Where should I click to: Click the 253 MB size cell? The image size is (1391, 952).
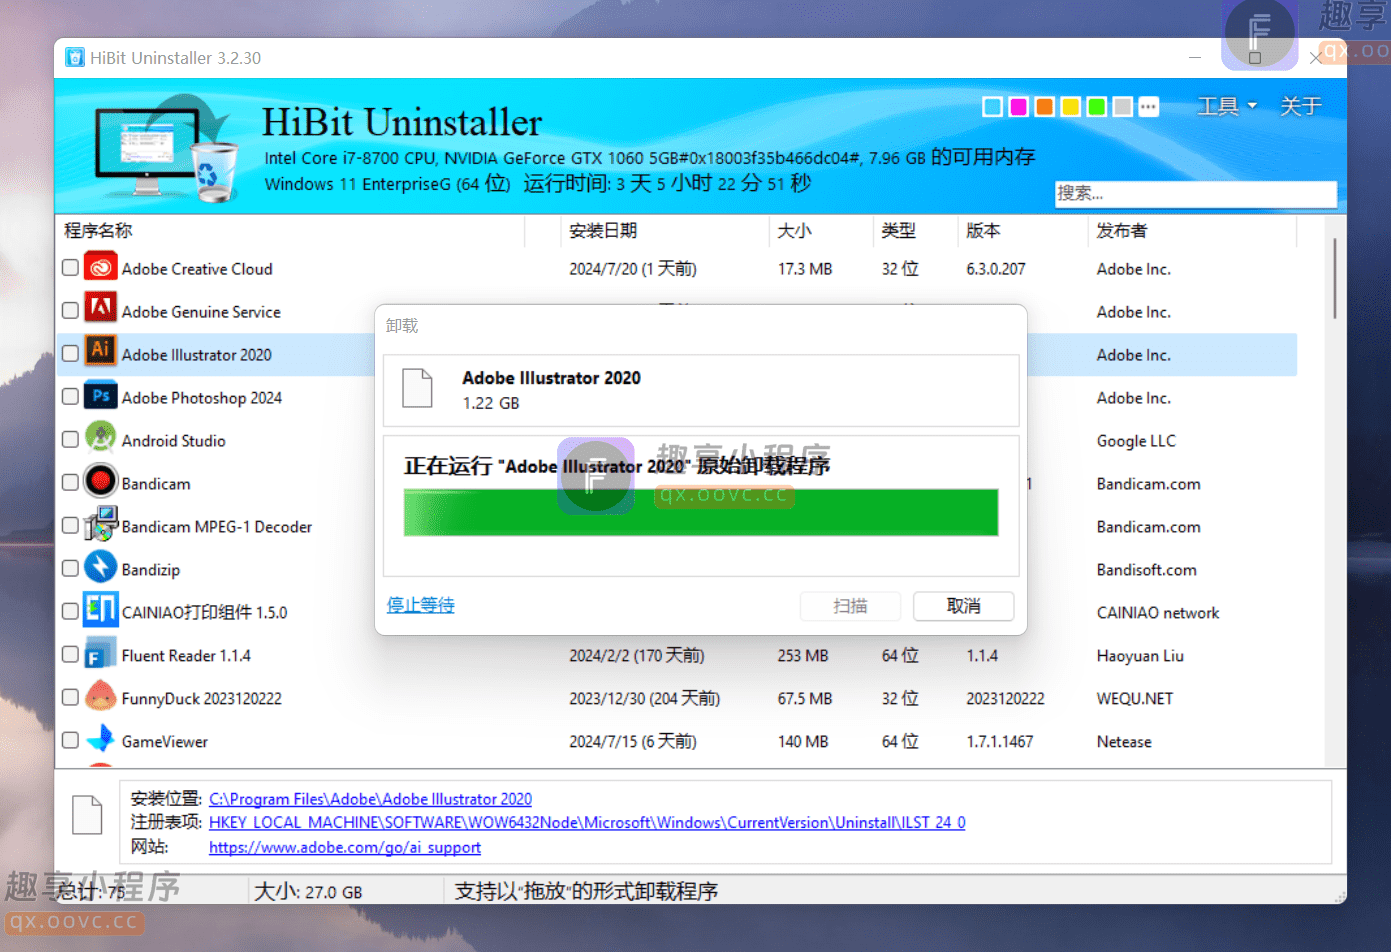tap(803, 656)
